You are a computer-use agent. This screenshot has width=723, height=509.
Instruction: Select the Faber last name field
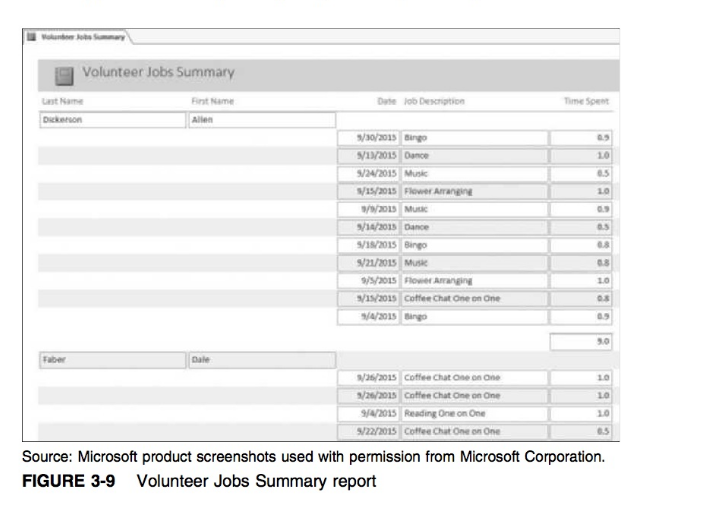pos(111,359)
